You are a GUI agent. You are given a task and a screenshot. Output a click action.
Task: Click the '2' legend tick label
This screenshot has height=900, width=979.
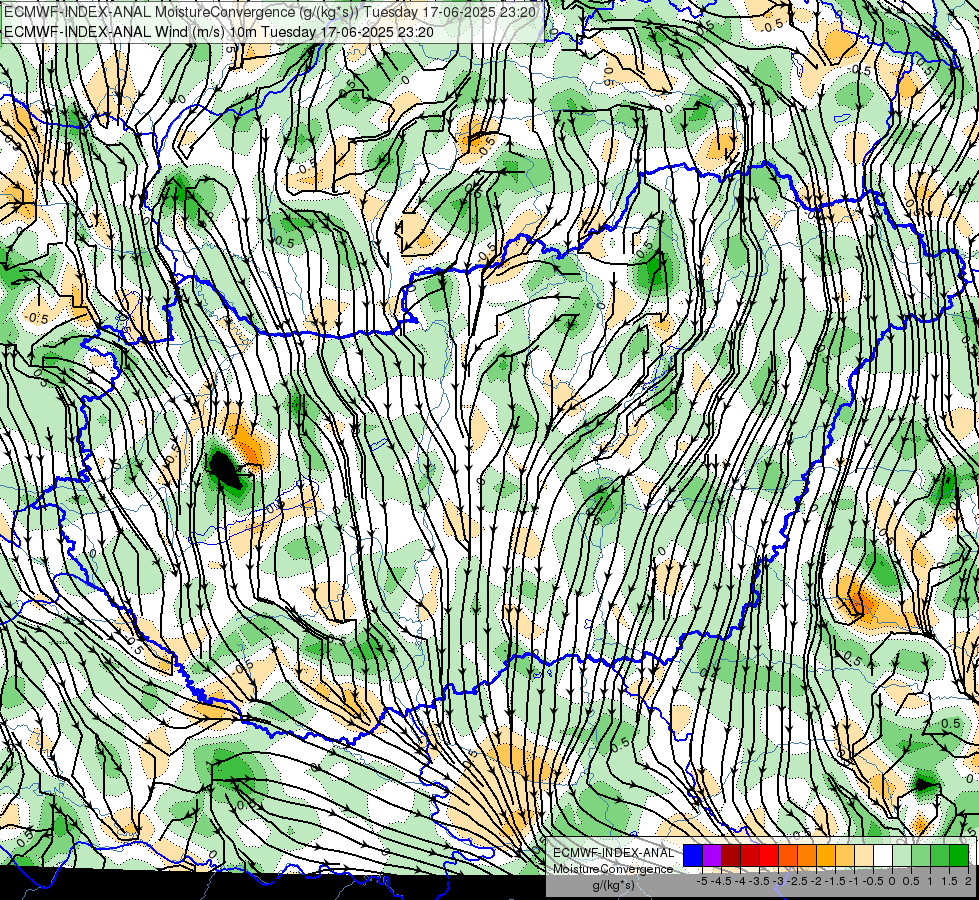968,881
